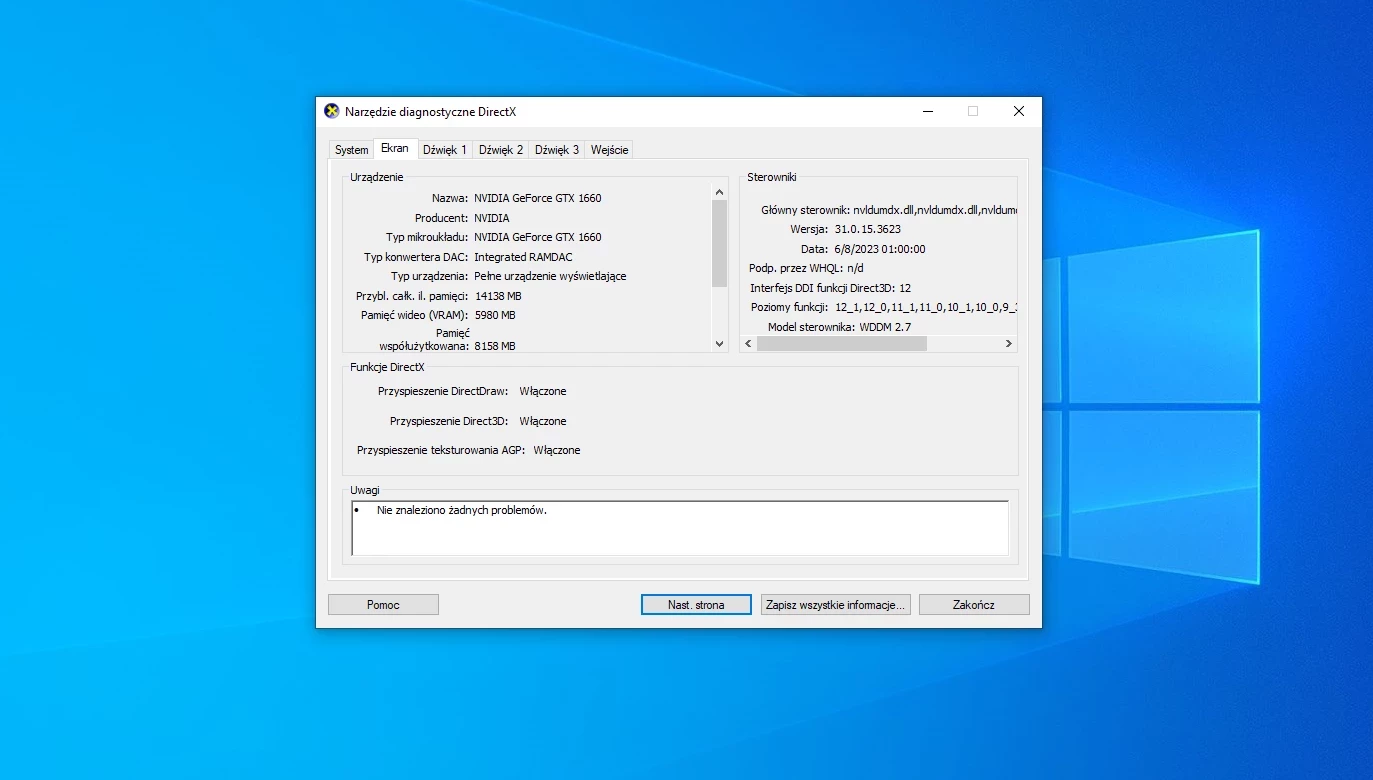Click the 14138 MB memory value
Image resolution: width=1373 pixels, height=780 pixels.
tap(498, 296)
